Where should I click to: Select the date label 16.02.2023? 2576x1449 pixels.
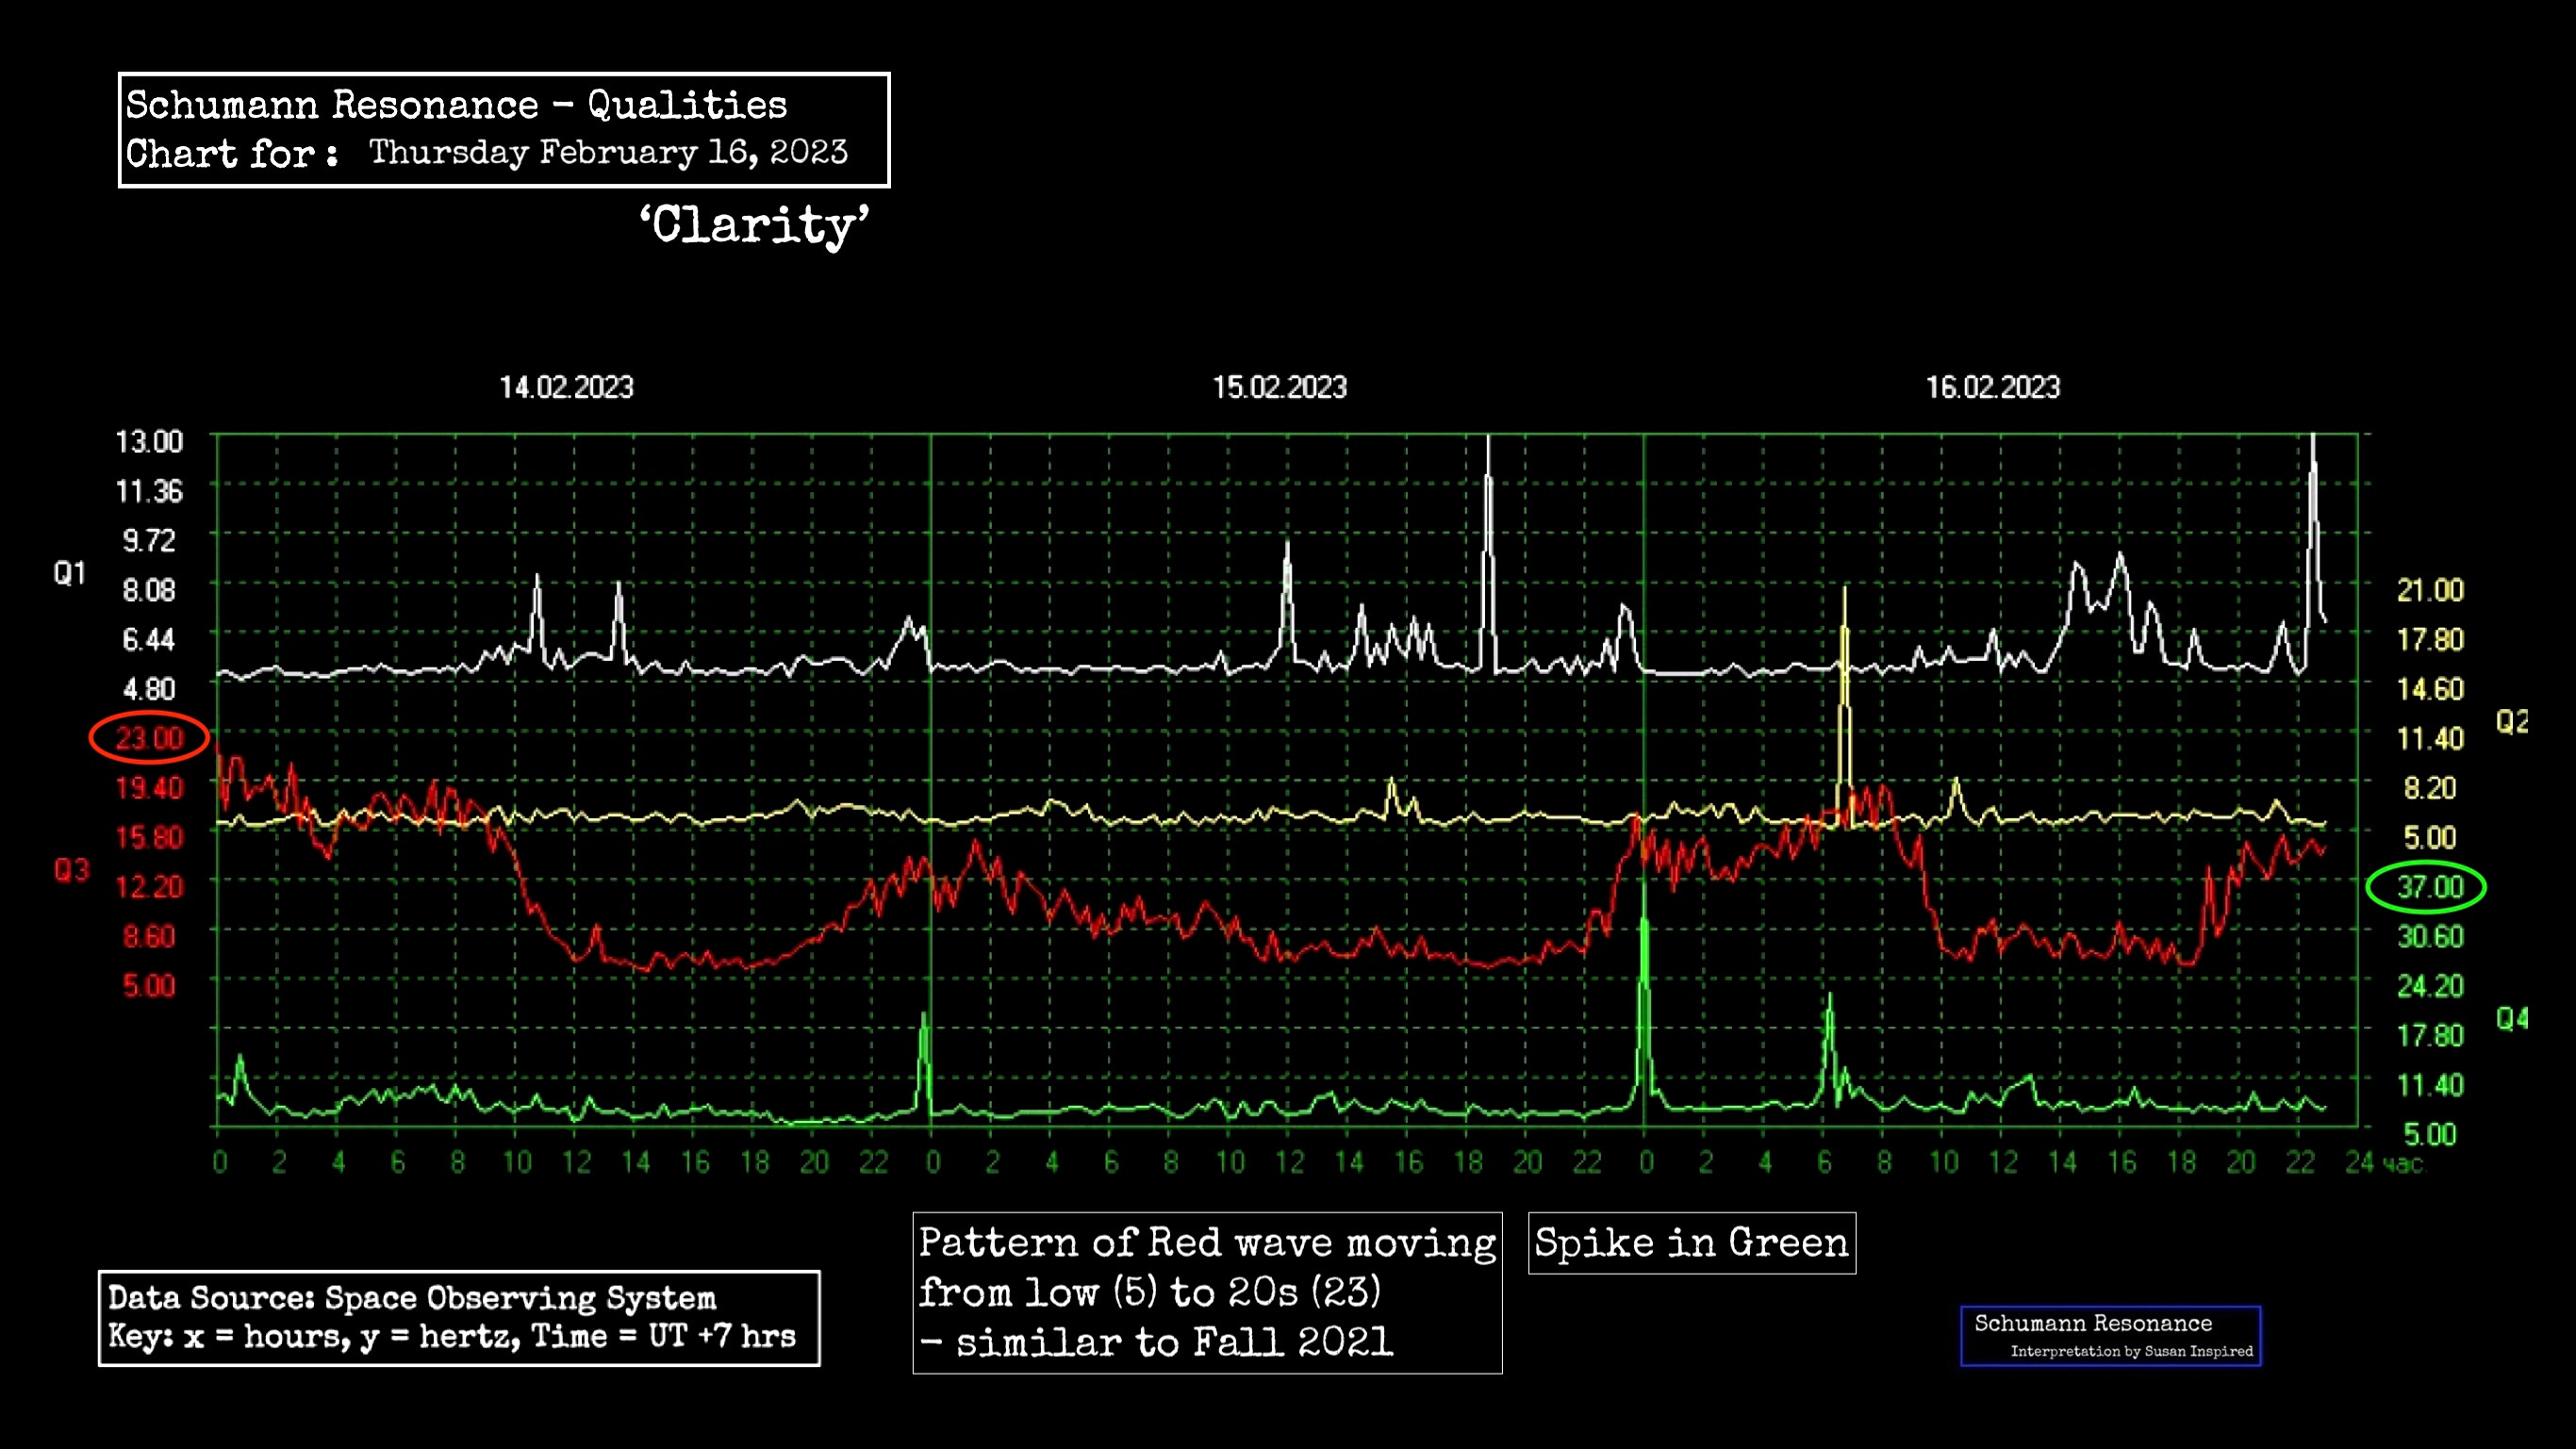click(1992, 388)
